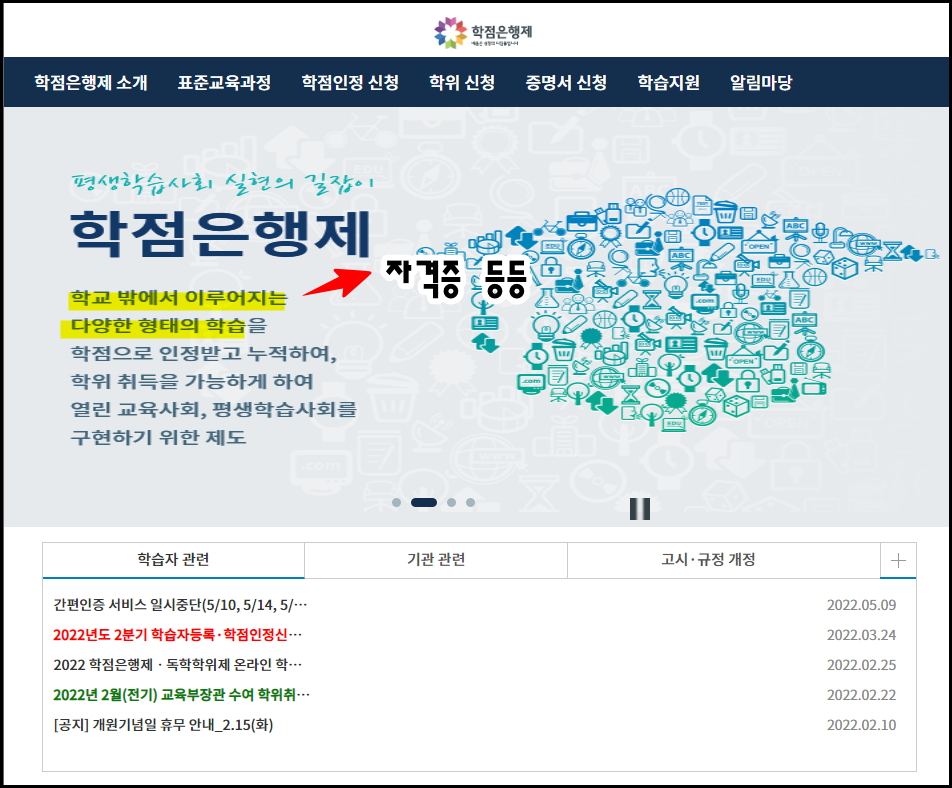The width and height of the screenshot is (952, 788).
Task: Open the 개원기념일 휴무 안내 notice
Action: pyautogui.click(x=163, y=725)
